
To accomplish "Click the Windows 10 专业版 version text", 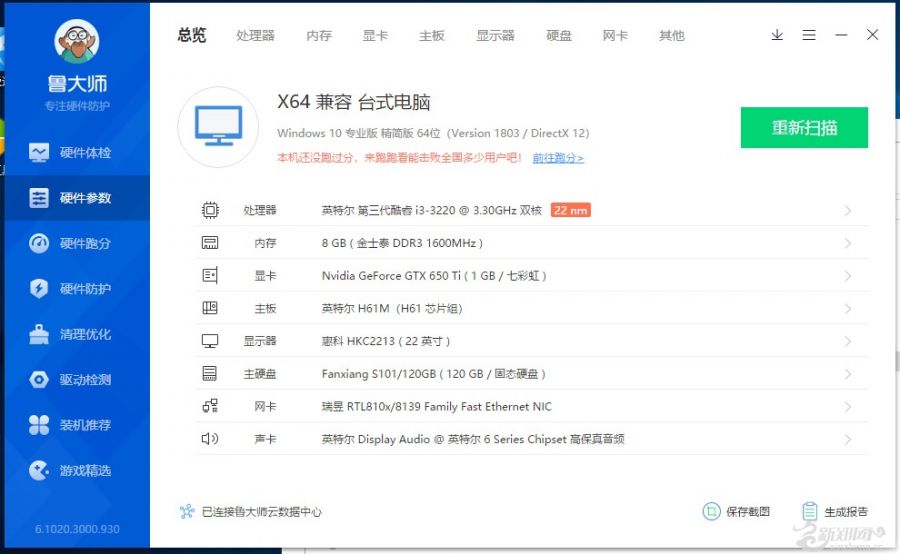I will click(x=433, y=133).
